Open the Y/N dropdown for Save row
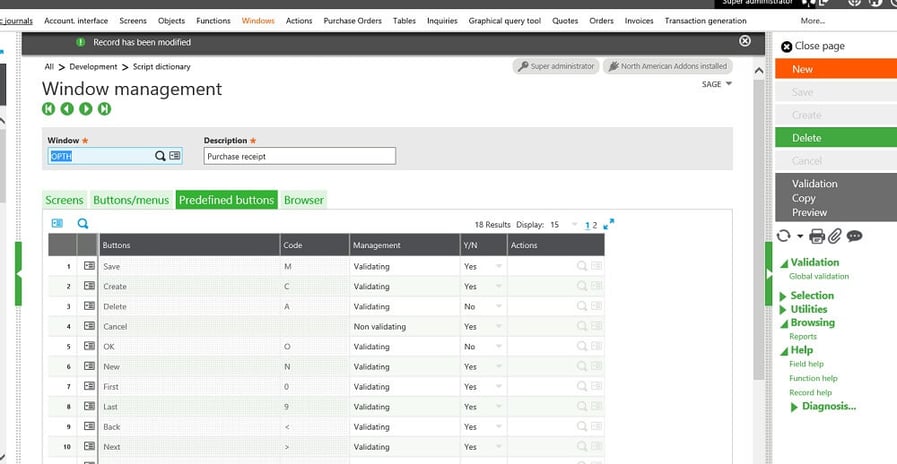The image size is (897, 464). pos(498,267)
